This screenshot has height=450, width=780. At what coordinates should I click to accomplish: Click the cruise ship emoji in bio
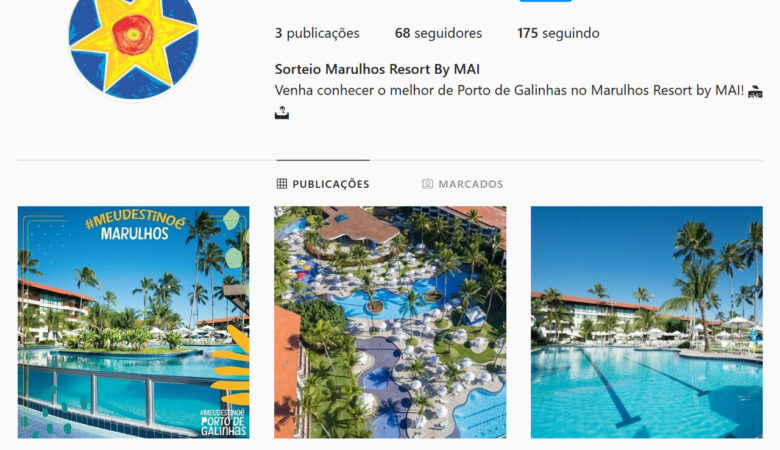pos(755,91)
